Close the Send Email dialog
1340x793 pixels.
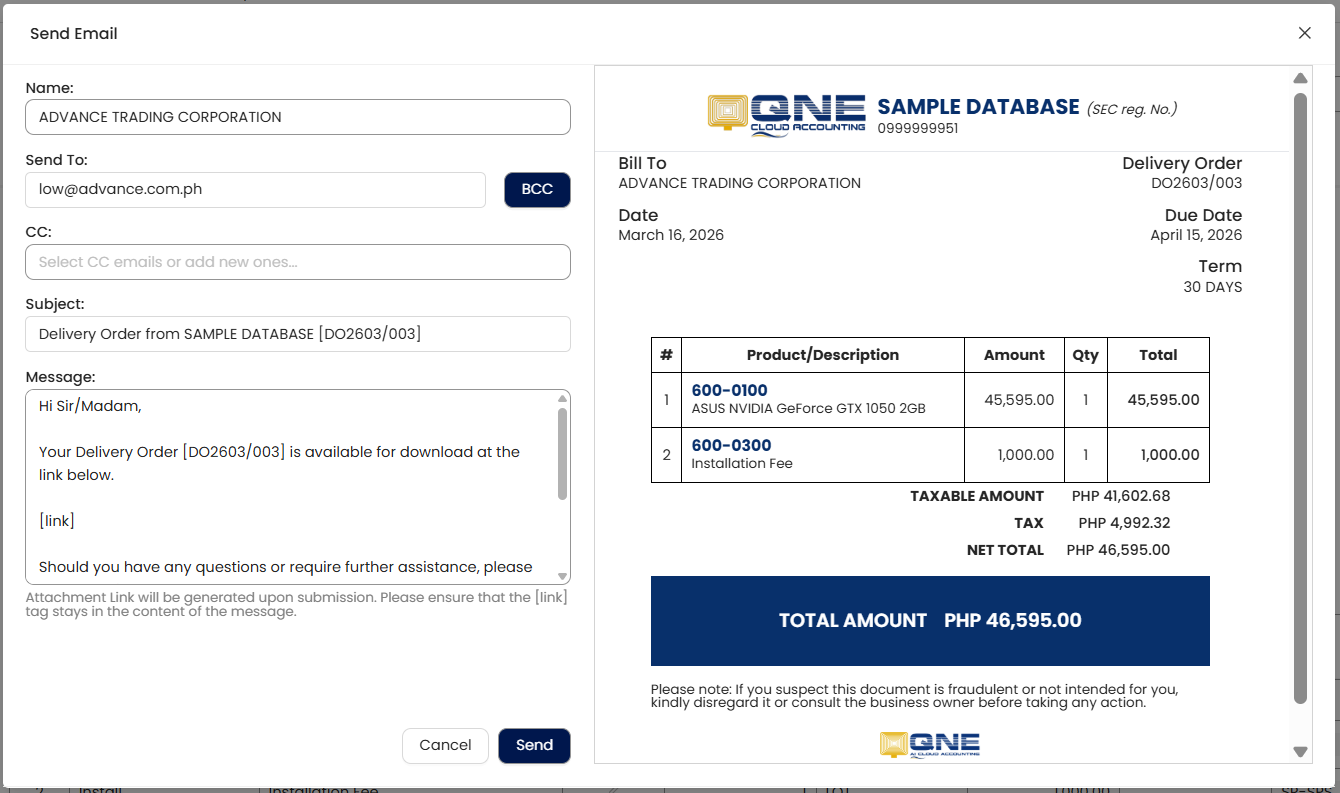point(1304,33)
